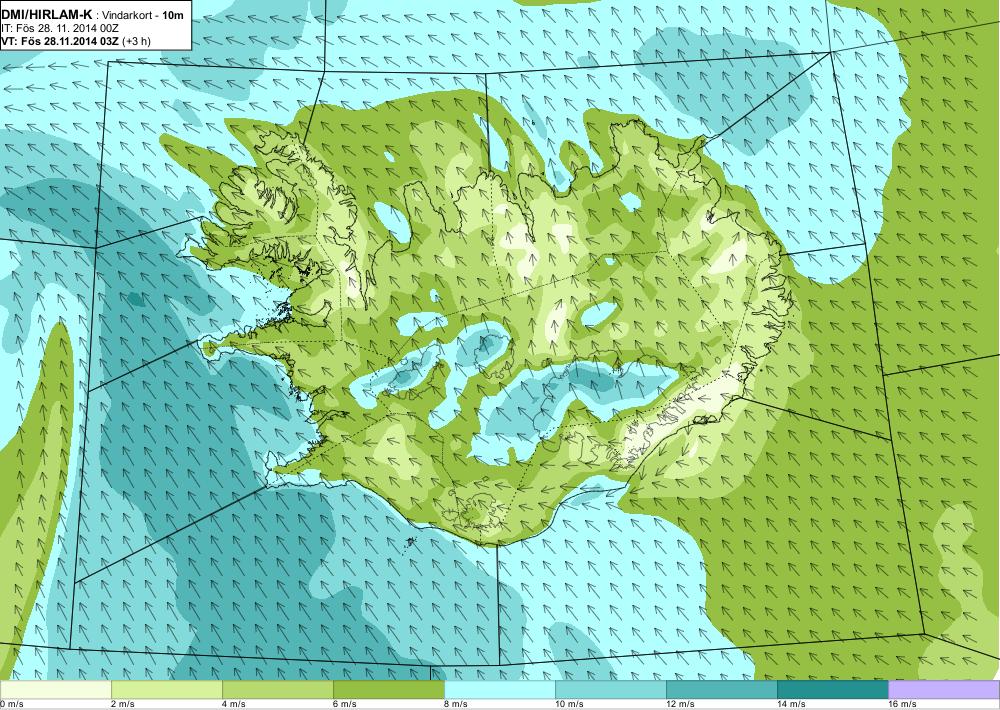Click the olive green 6–8 m/s legend swatch

pos(388,690)
